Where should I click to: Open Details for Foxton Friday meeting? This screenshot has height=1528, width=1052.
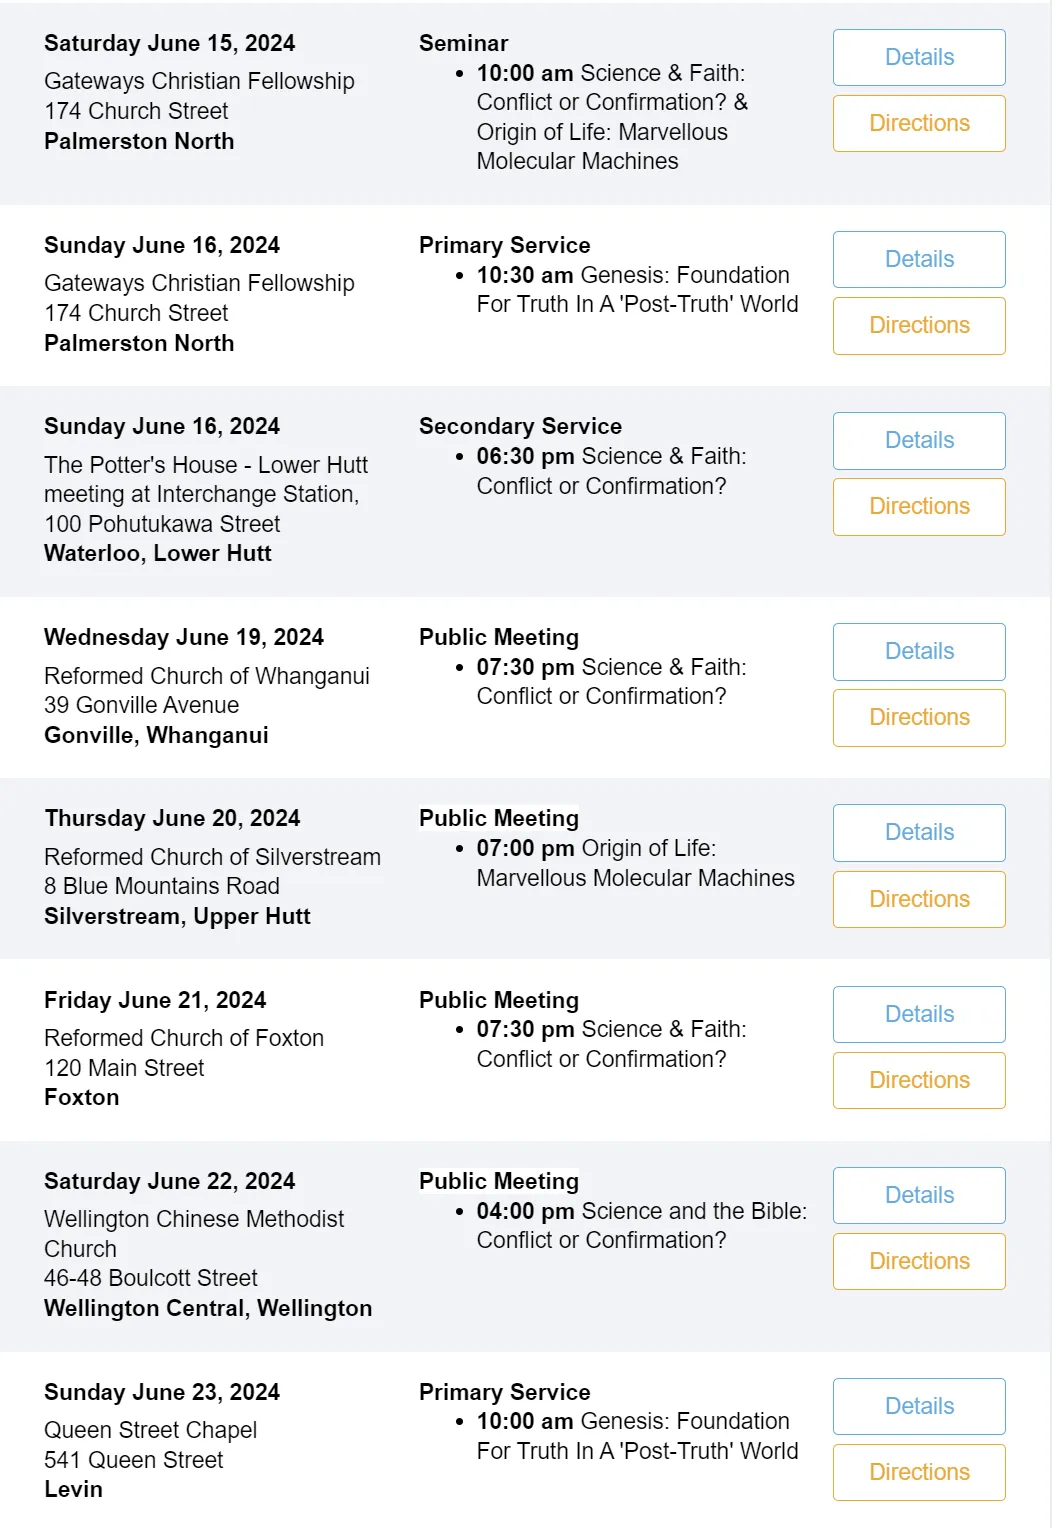coord(919,1014)
